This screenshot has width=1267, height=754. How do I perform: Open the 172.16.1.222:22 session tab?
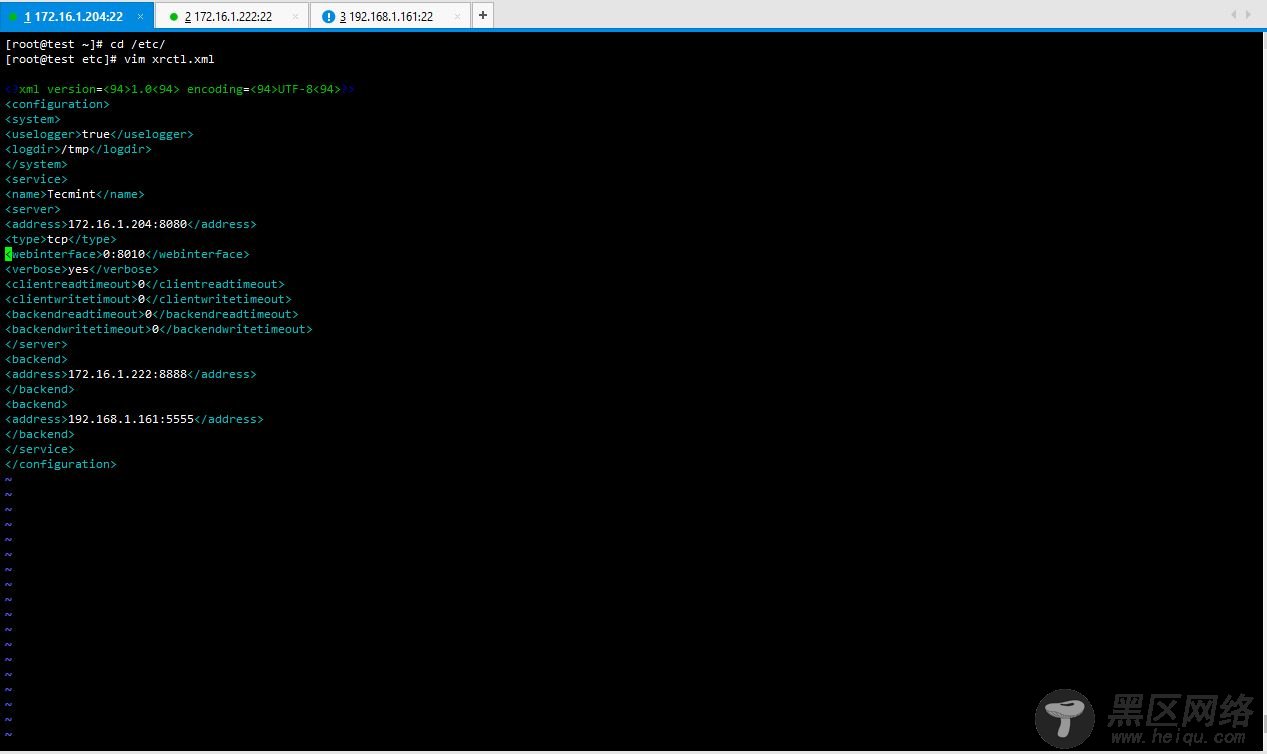coord(233,16)
